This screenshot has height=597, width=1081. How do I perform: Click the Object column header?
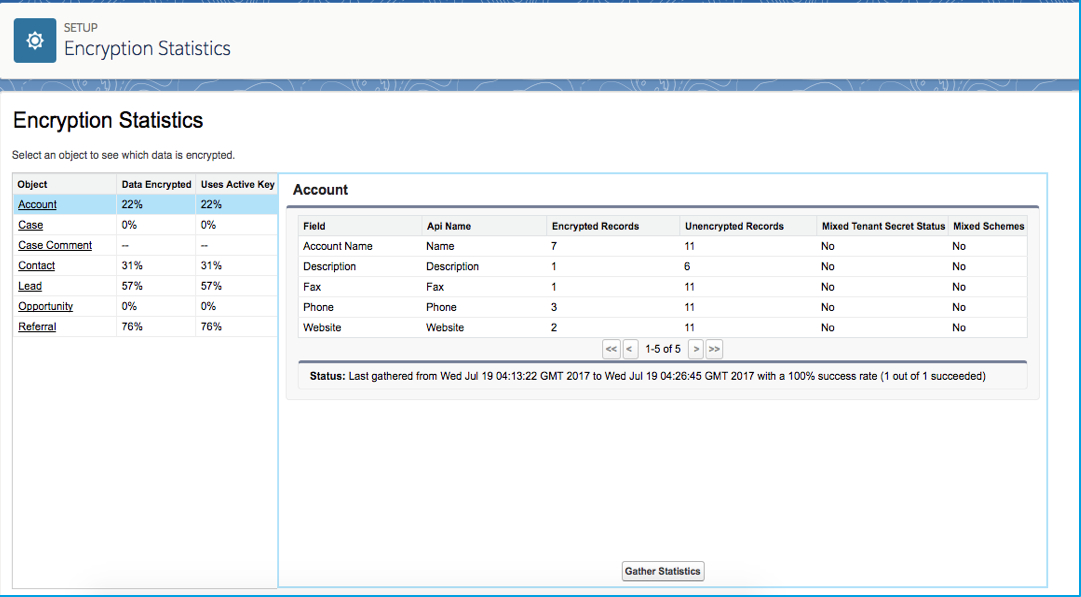[65, 184]
